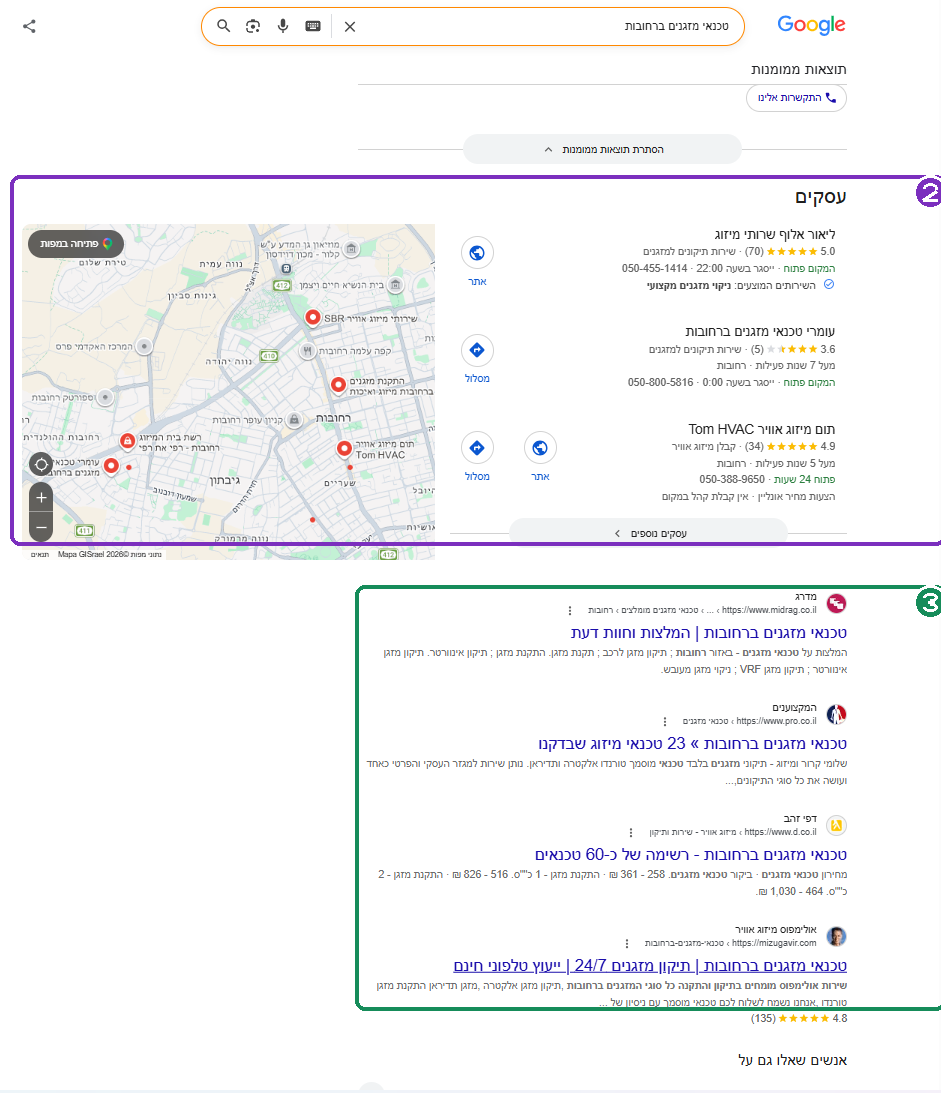This screenshot has width=941, height=1093.
Task: Click the תנאים terms link under map
Action: coord(40,555)
